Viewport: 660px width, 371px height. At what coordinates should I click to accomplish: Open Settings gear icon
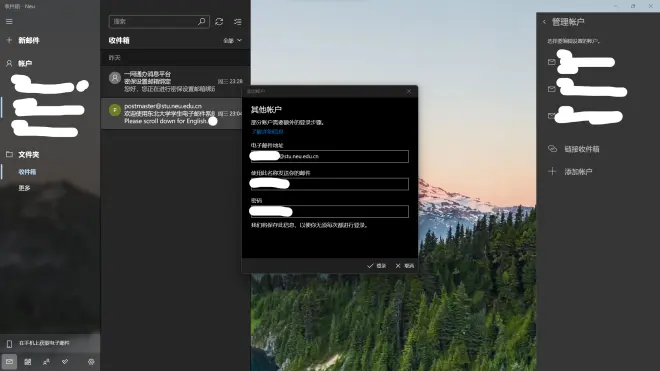pos(91,362)
